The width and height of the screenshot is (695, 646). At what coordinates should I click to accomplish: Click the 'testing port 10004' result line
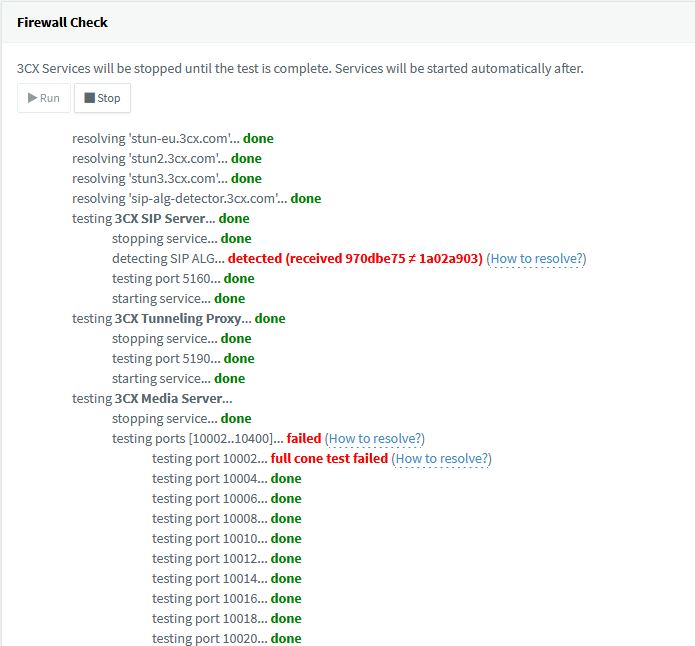pyautogui.click(x=226, y=478)
